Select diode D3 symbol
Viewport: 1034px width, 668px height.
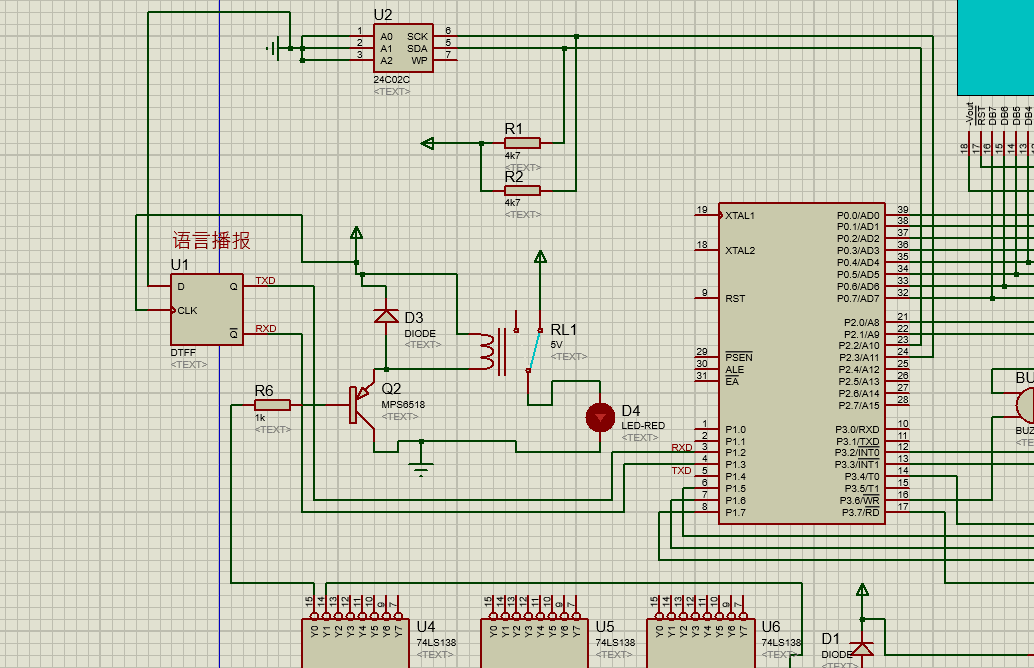tap(386, 317)
